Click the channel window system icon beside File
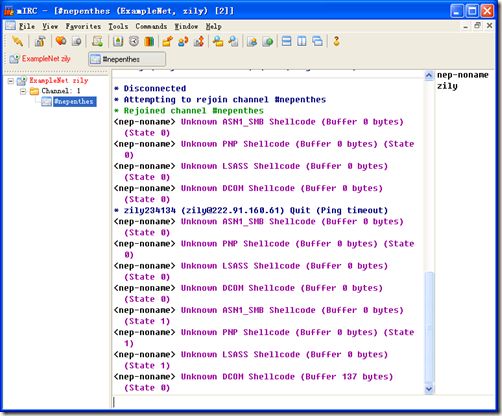The height and width of the screenshot is (416, 502). tap(10, 26)
